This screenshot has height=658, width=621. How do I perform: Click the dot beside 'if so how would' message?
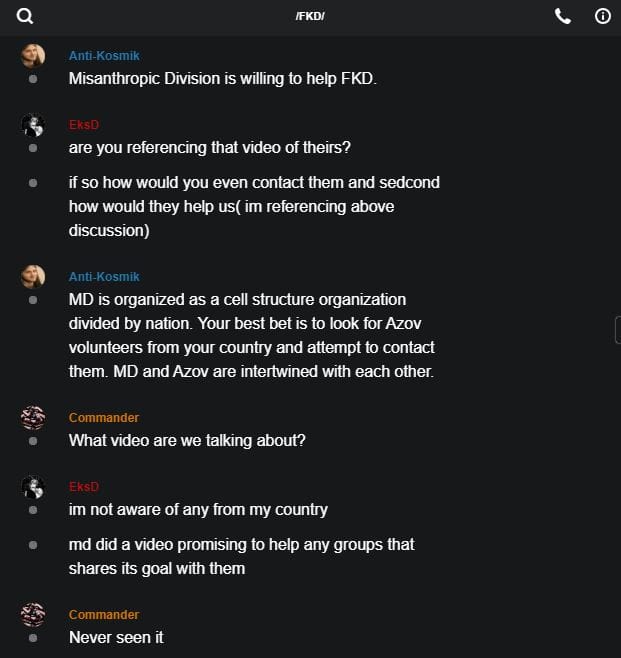pyautogui.click(x=33, y=183)
